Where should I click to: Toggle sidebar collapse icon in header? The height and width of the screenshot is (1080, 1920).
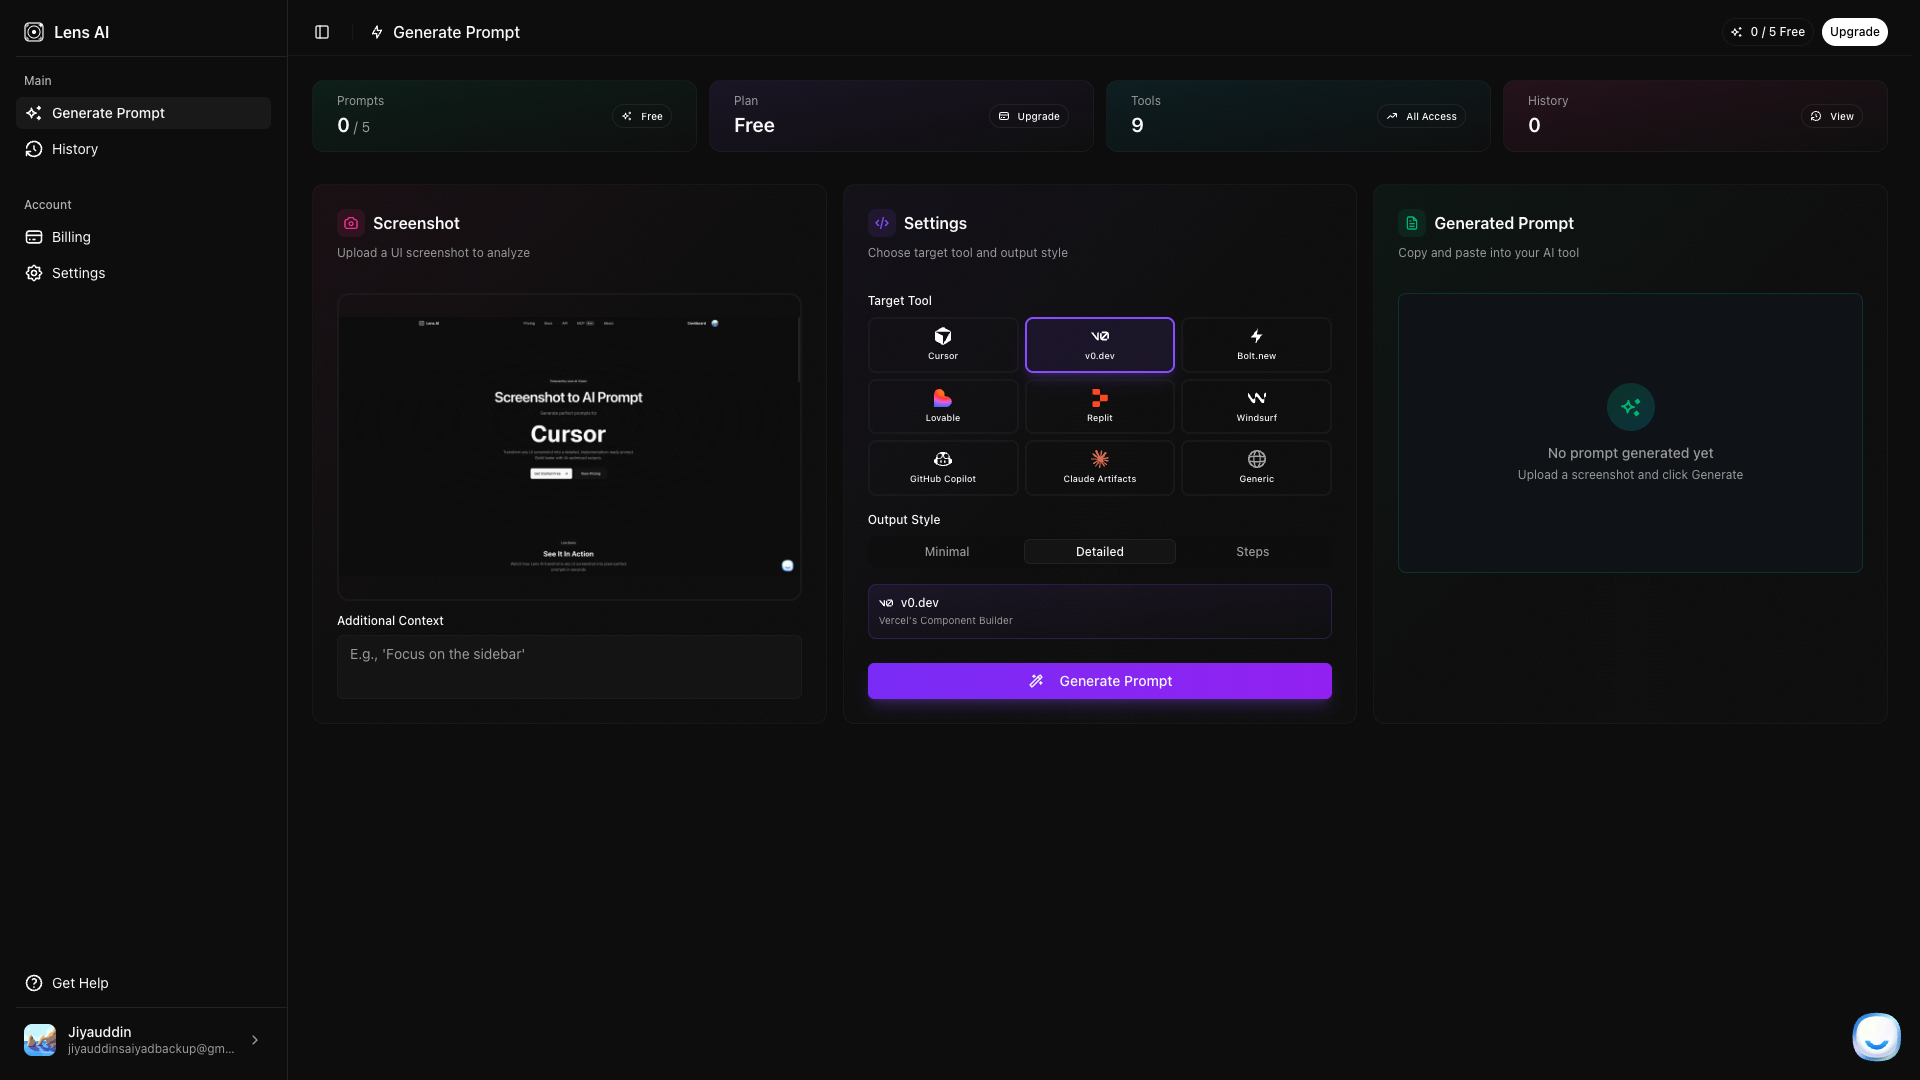pyautogui.click(x=322, y=32)
